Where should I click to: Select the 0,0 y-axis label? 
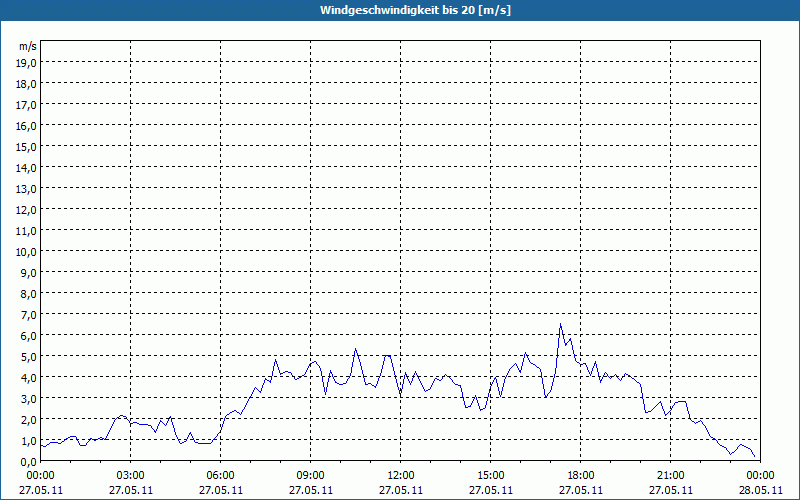(30, 462)
